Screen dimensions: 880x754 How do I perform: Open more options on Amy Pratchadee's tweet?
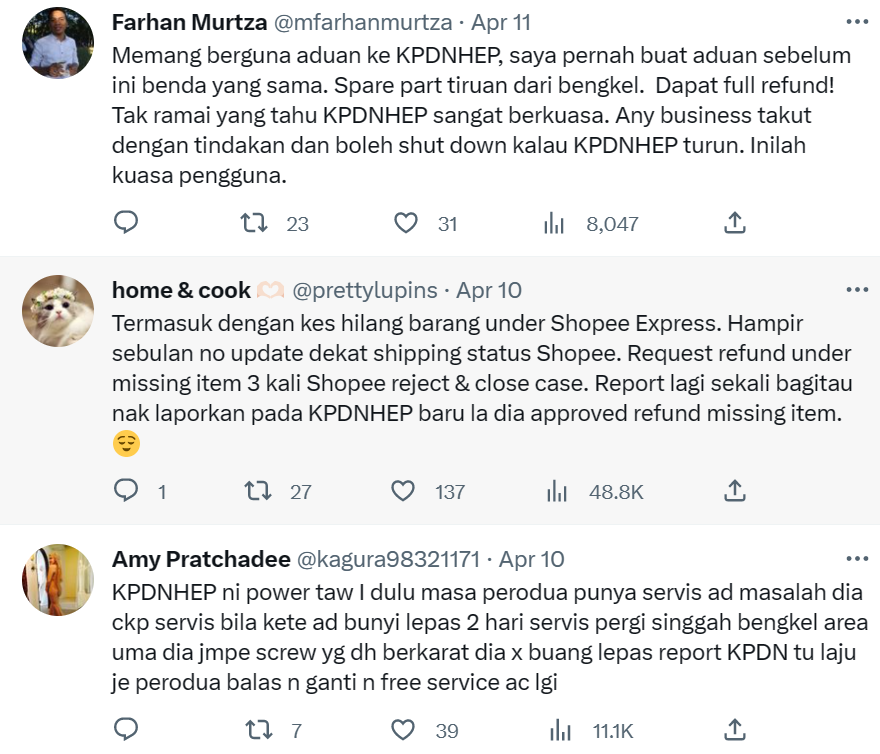coord(857,558)
